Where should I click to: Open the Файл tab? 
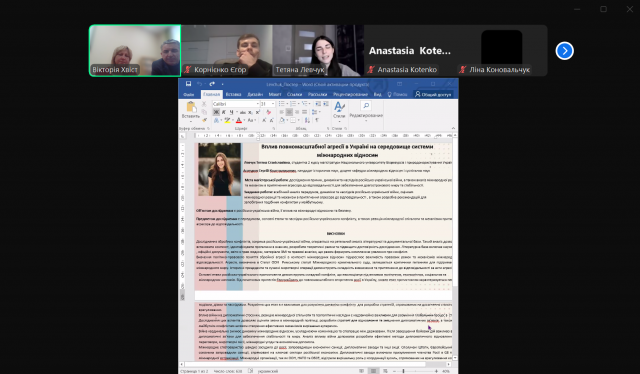189,94
